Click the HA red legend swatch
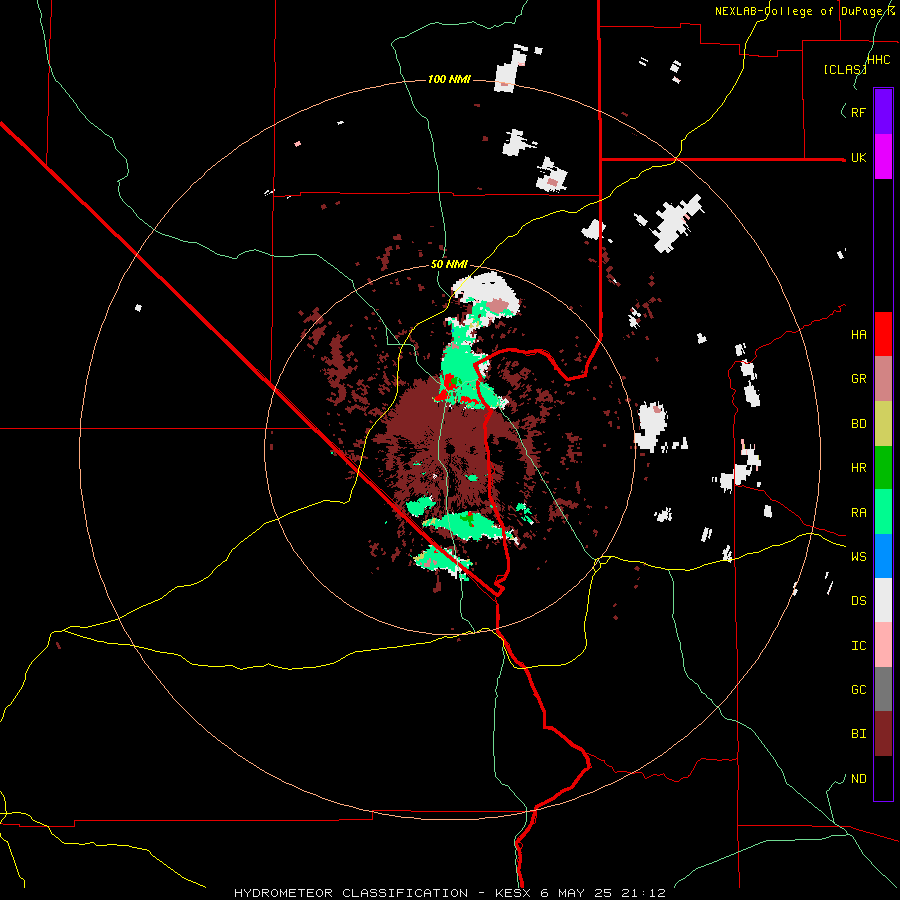The image size is (900, 900). pos(883,334)
